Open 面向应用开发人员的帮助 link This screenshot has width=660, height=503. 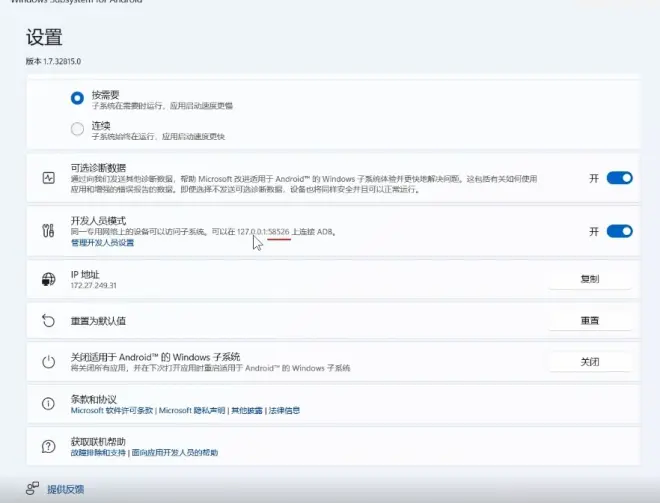[175, 453]
